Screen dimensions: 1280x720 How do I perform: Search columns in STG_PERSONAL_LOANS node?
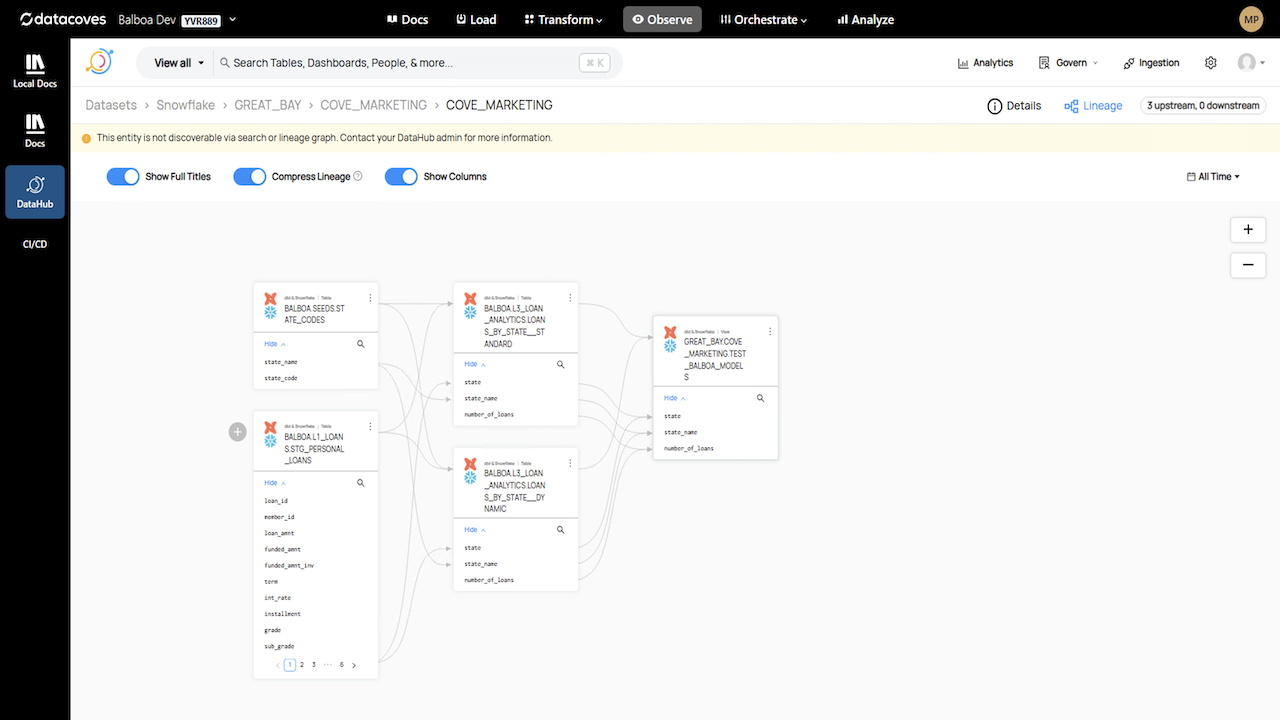click(361, 483)
